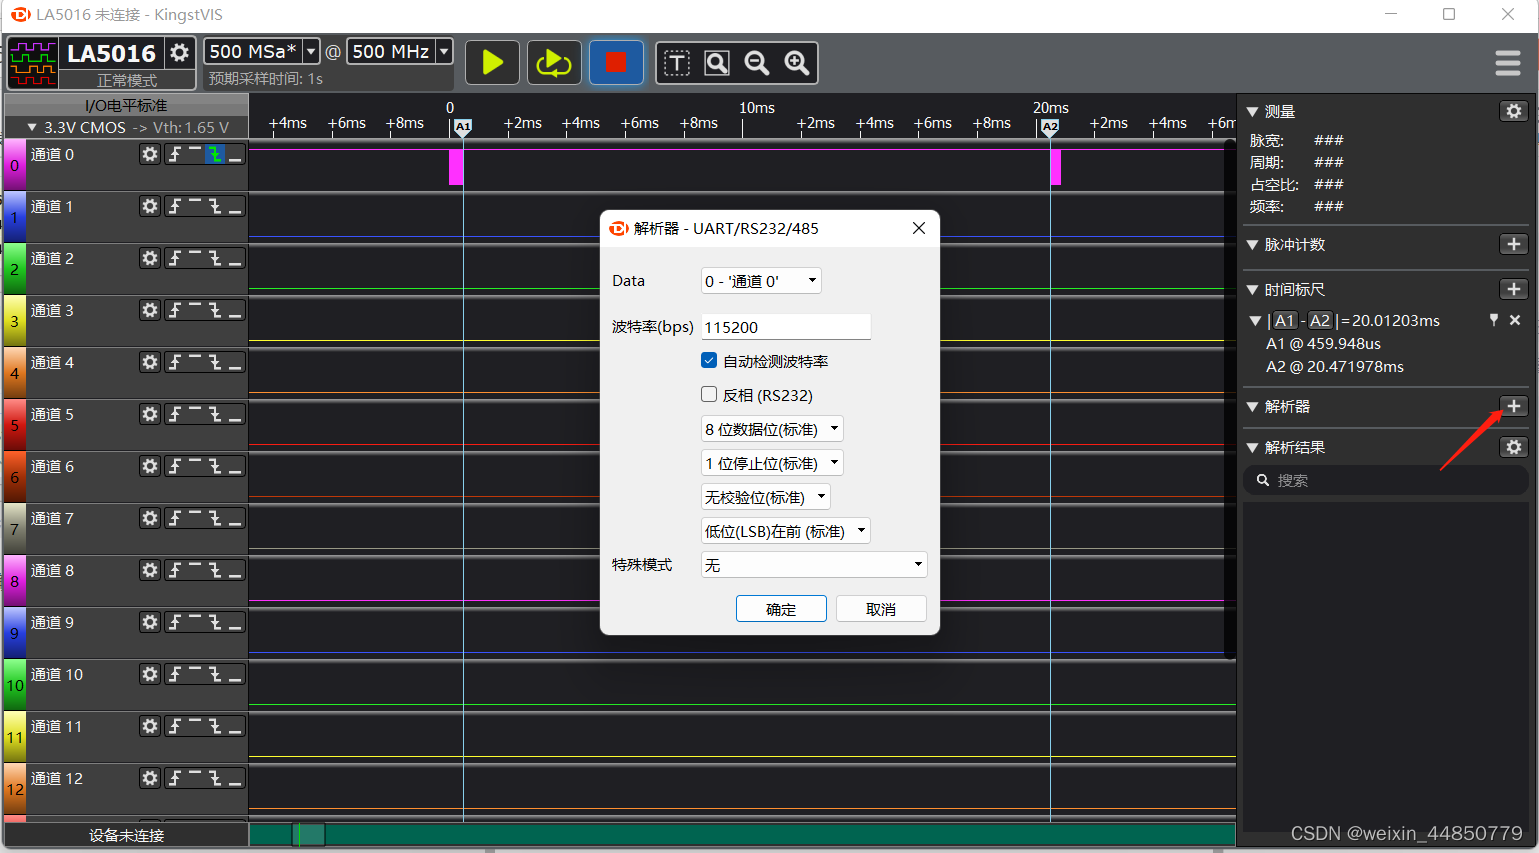The width and height of the screenshot is (1539, 853).
Task: Enable the 反相 (RS232) checkbox
Action: pyautogui.click(x=709, y=394)
